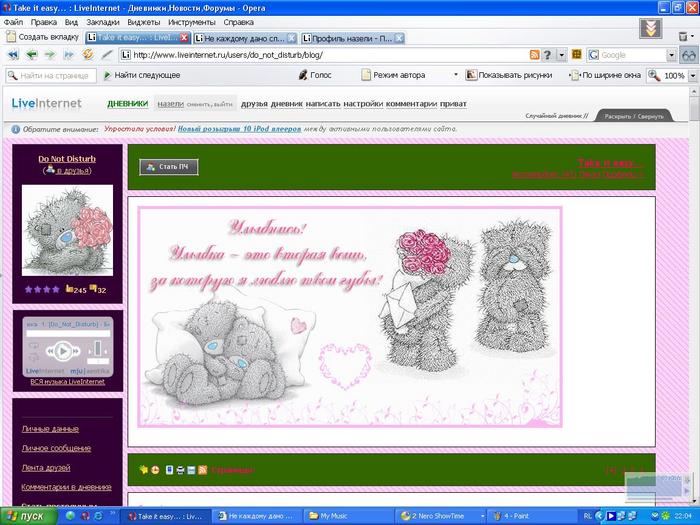Go back using the green back arrow

(x=31, y=55)
